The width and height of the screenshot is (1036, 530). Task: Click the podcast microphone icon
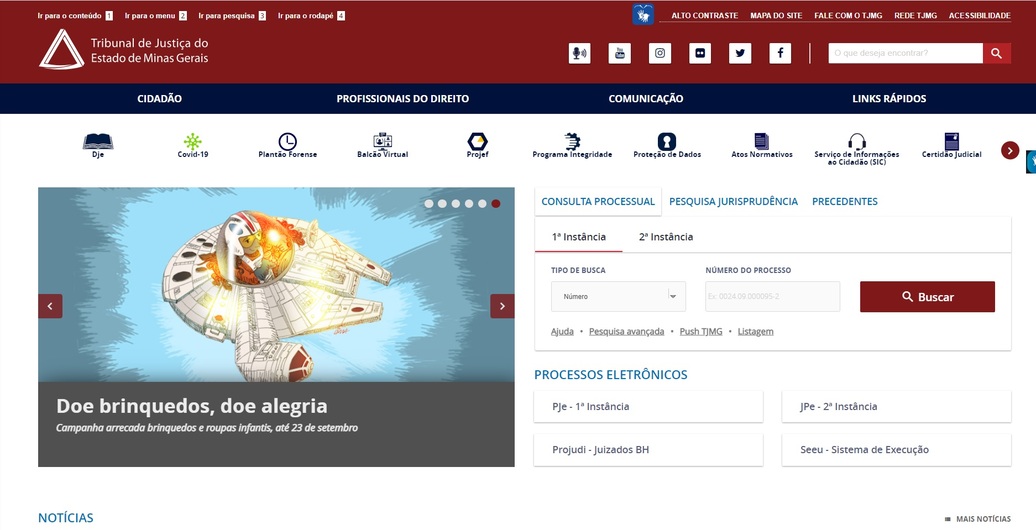click(579, 54)
